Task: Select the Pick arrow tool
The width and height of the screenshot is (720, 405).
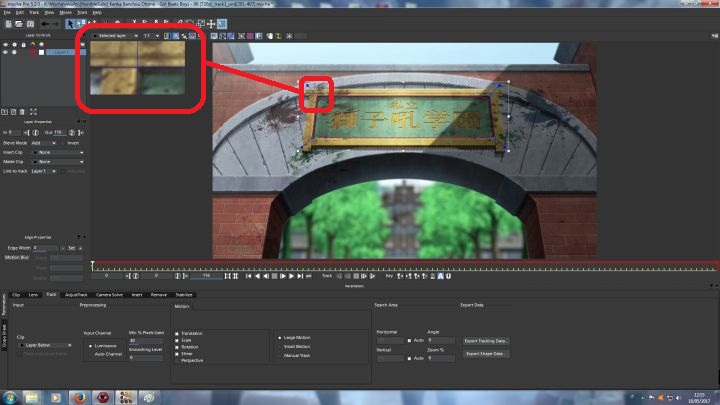Action: 70,24
